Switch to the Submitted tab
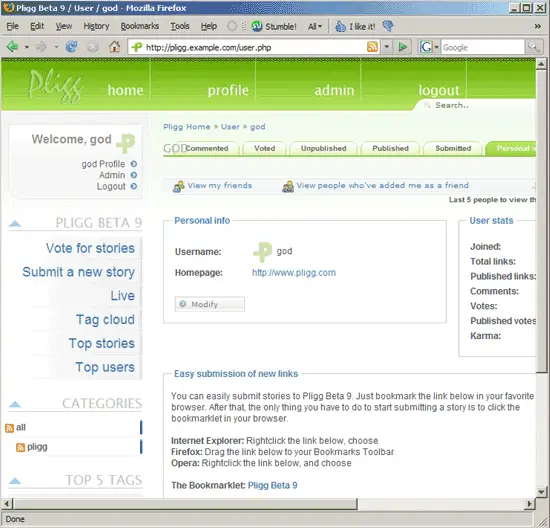Screen dimensions: 550x528 click(453, 148)
